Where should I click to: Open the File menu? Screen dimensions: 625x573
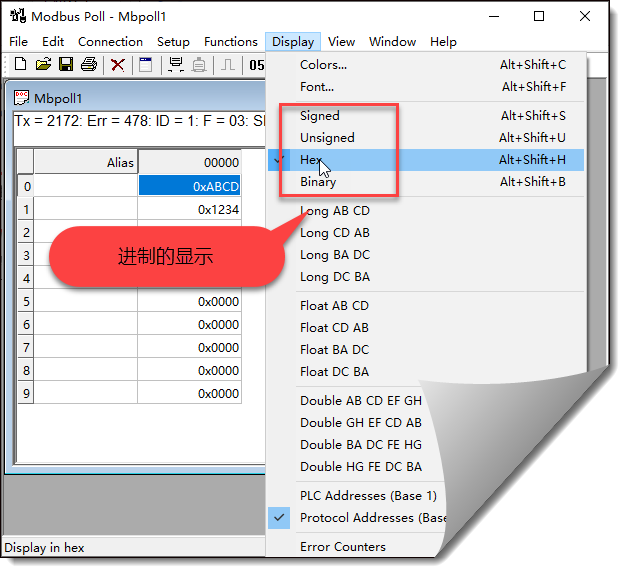(18, 42)
